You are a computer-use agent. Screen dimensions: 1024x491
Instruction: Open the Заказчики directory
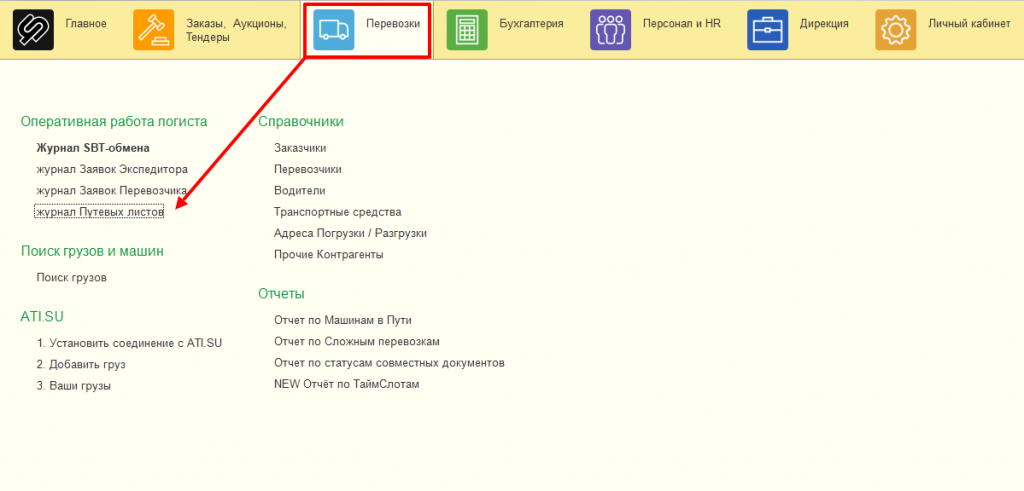[x=300, y=148]
